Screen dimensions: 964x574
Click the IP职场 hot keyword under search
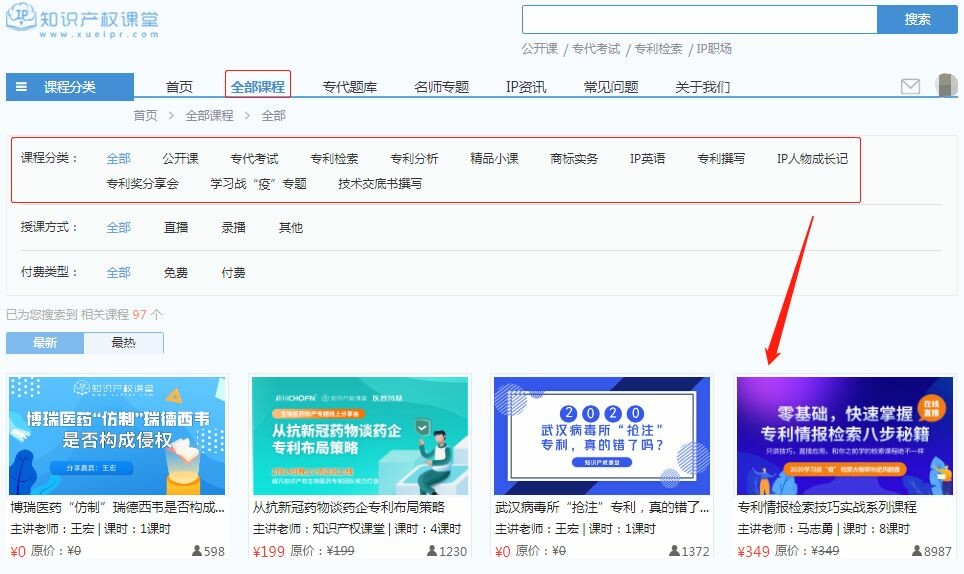[x=714, y=49]
